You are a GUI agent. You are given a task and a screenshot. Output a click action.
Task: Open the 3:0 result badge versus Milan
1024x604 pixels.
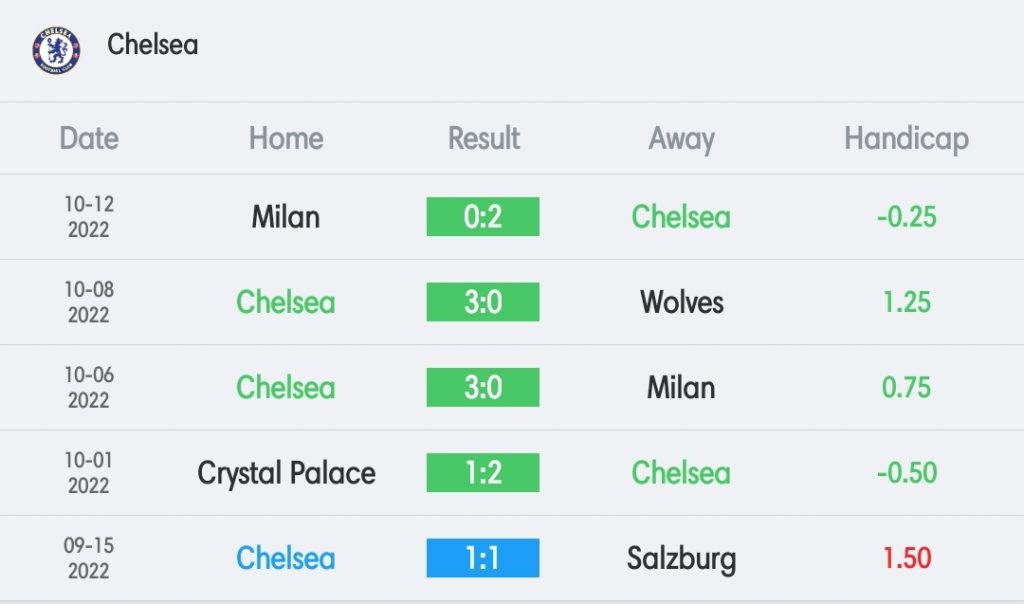483,387
